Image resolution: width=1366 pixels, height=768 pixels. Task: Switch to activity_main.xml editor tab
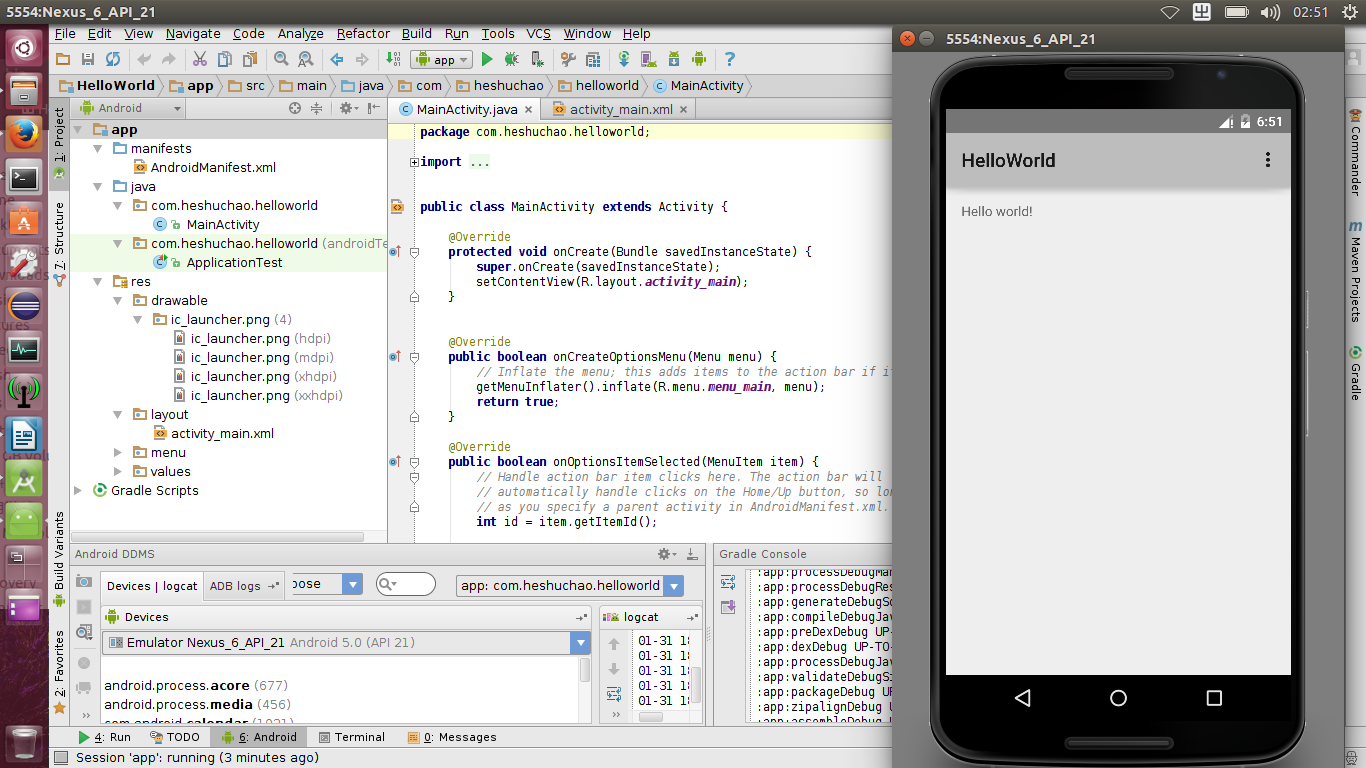pyautogui.click(x=621, y=109)
